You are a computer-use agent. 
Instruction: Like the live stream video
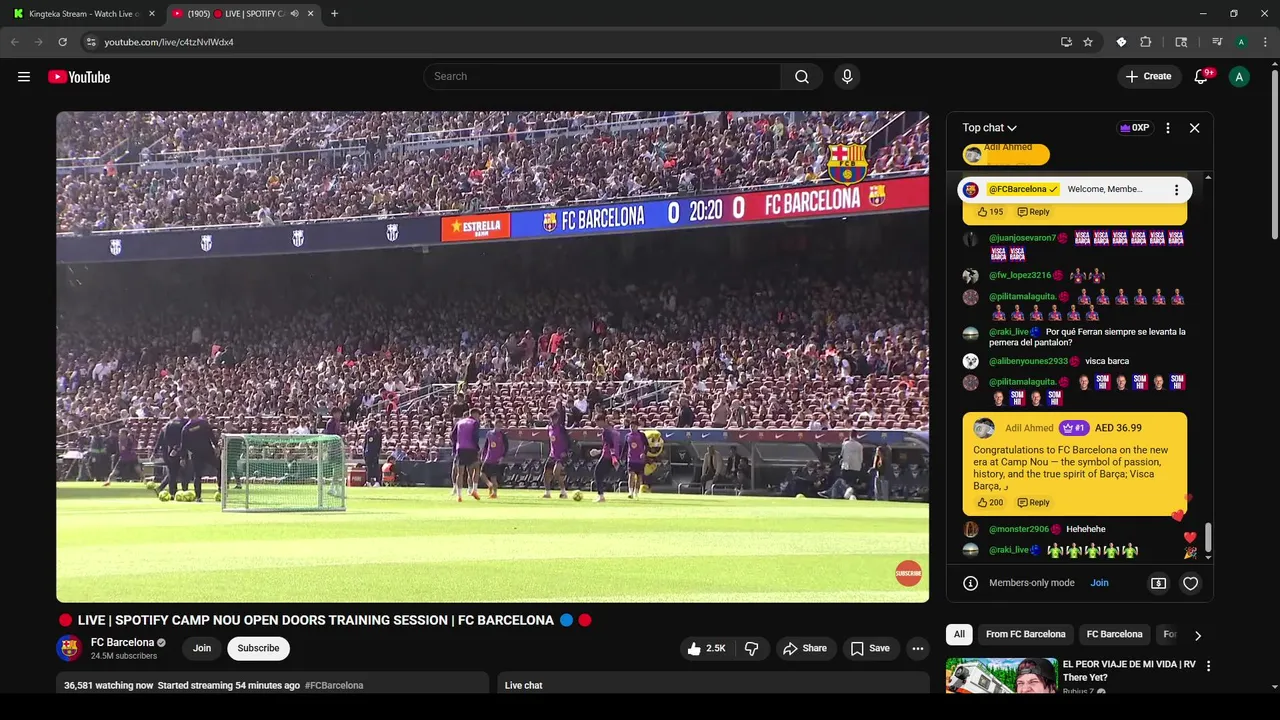pyautogui.click(x=706, y=649)
